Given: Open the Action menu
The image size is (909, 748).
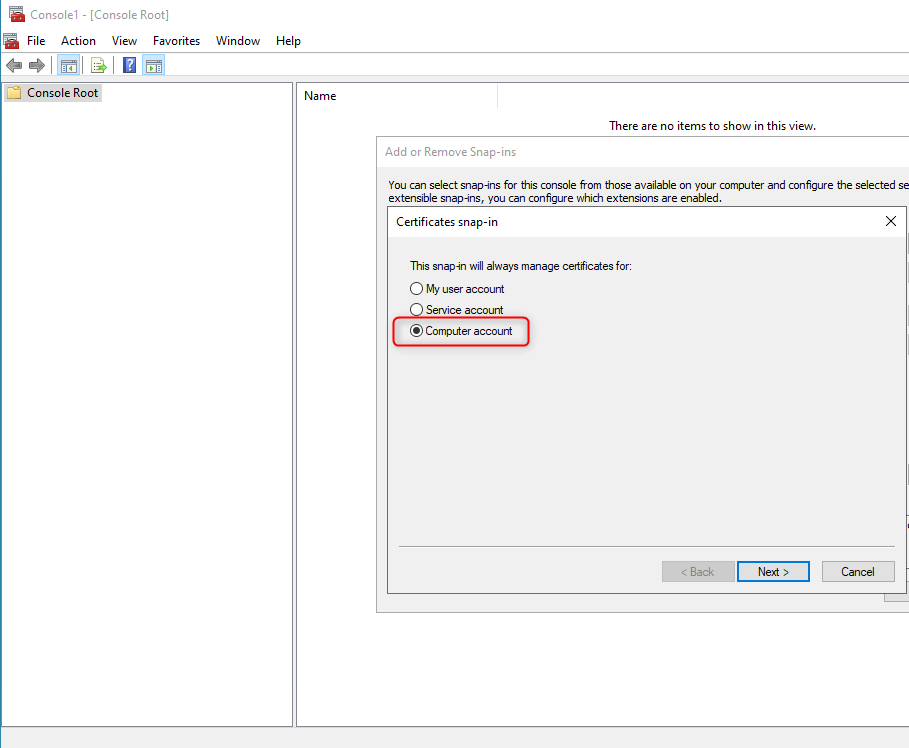Looking at the screenshot, I should 78,41.
